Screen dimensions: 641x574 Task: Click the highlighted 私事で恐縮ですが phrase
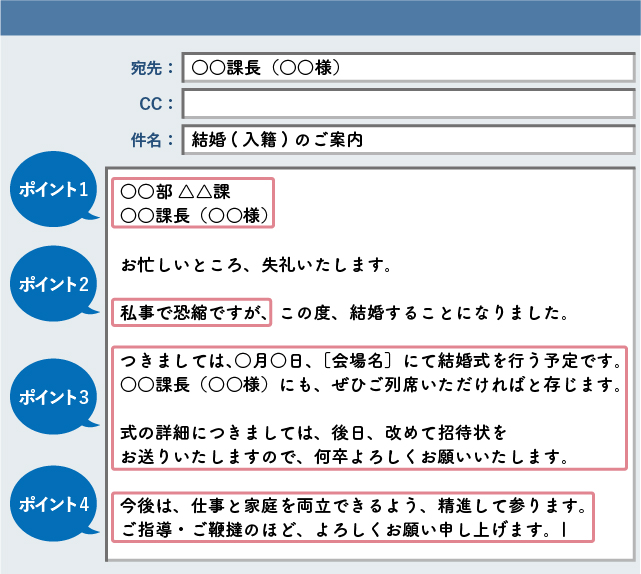[192, 313]
